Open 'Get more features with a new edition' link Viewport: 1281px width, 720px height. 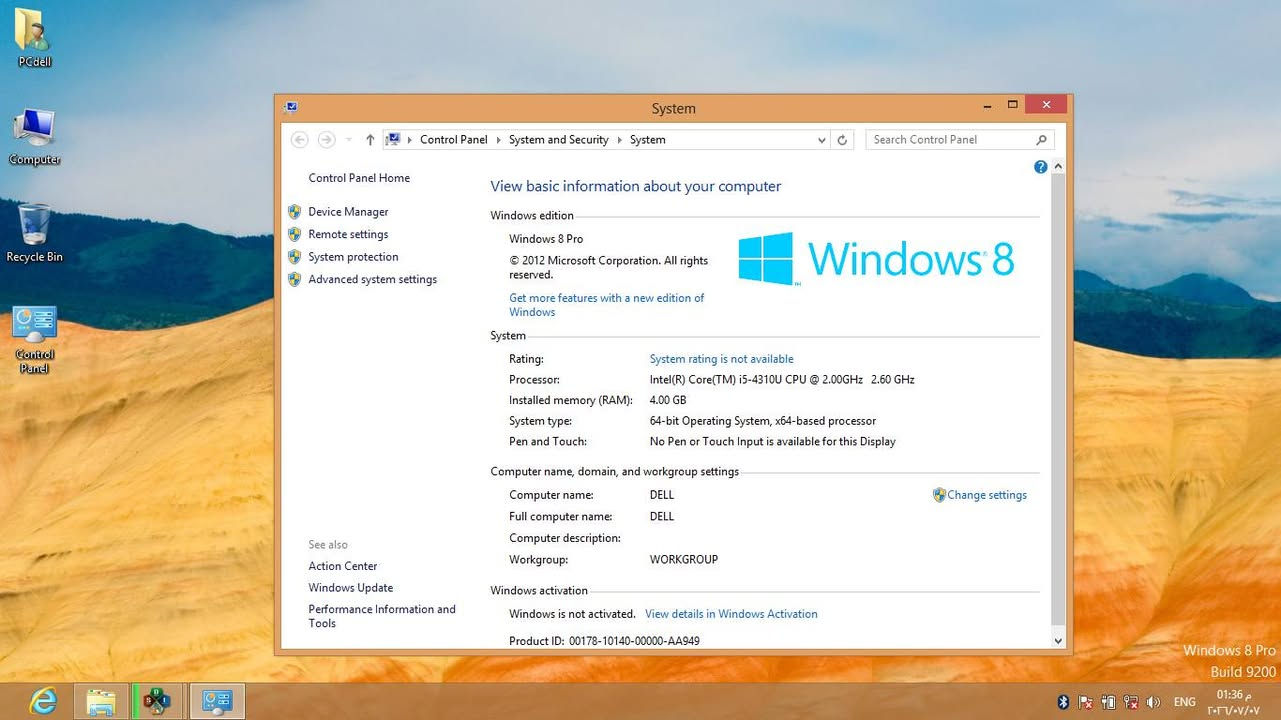(x=606, y=305)
